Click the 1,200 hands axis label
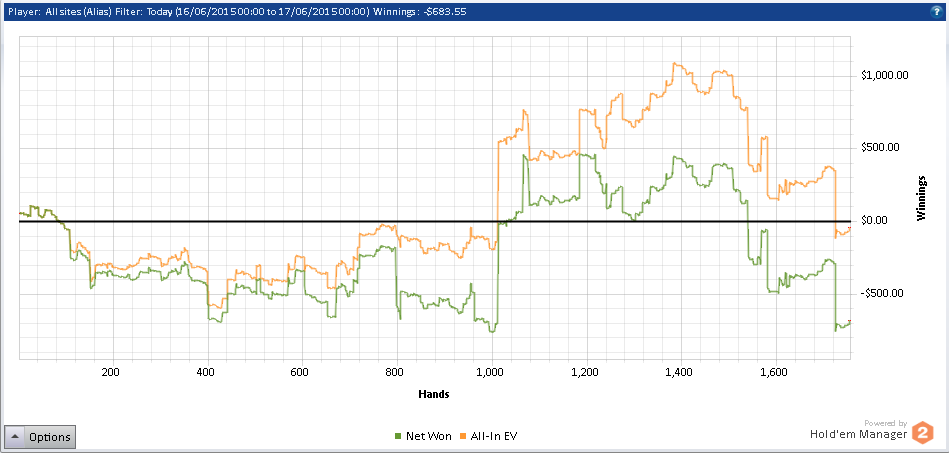Screen dimensions: 949x453 pos(585,373)
